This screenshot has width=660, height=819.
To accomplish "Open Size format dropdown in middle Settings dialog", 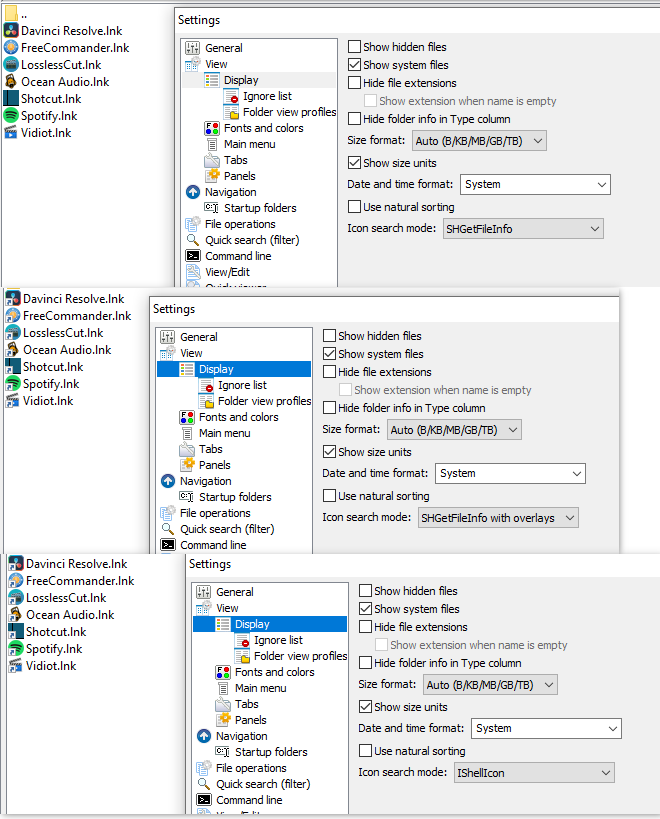I will pyautogui.click(x=454, y=430).
